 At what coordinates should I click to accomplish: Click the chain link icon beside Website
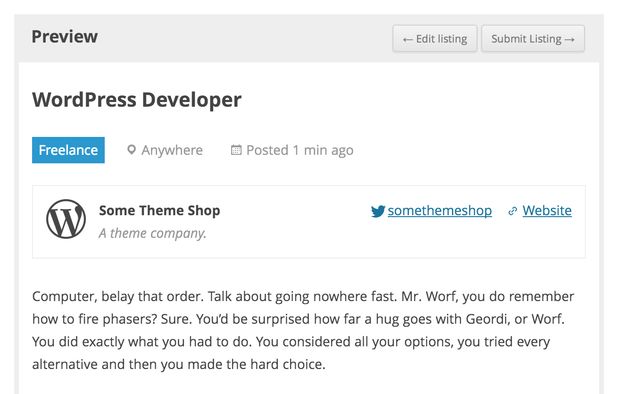(512, 211)
